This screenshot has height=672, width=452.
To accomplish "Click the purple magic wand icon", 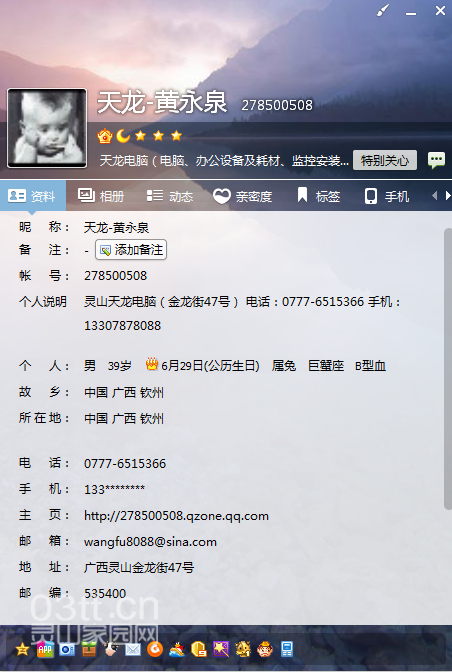I will point(221,649).
